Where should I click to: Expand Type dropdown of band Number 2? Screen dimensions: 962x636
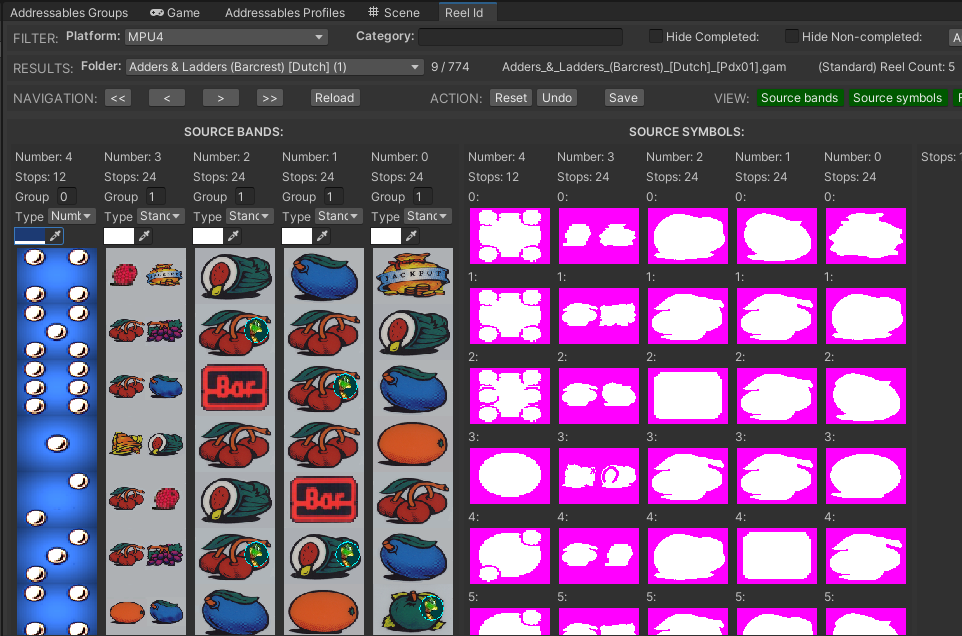click(249, 216)
